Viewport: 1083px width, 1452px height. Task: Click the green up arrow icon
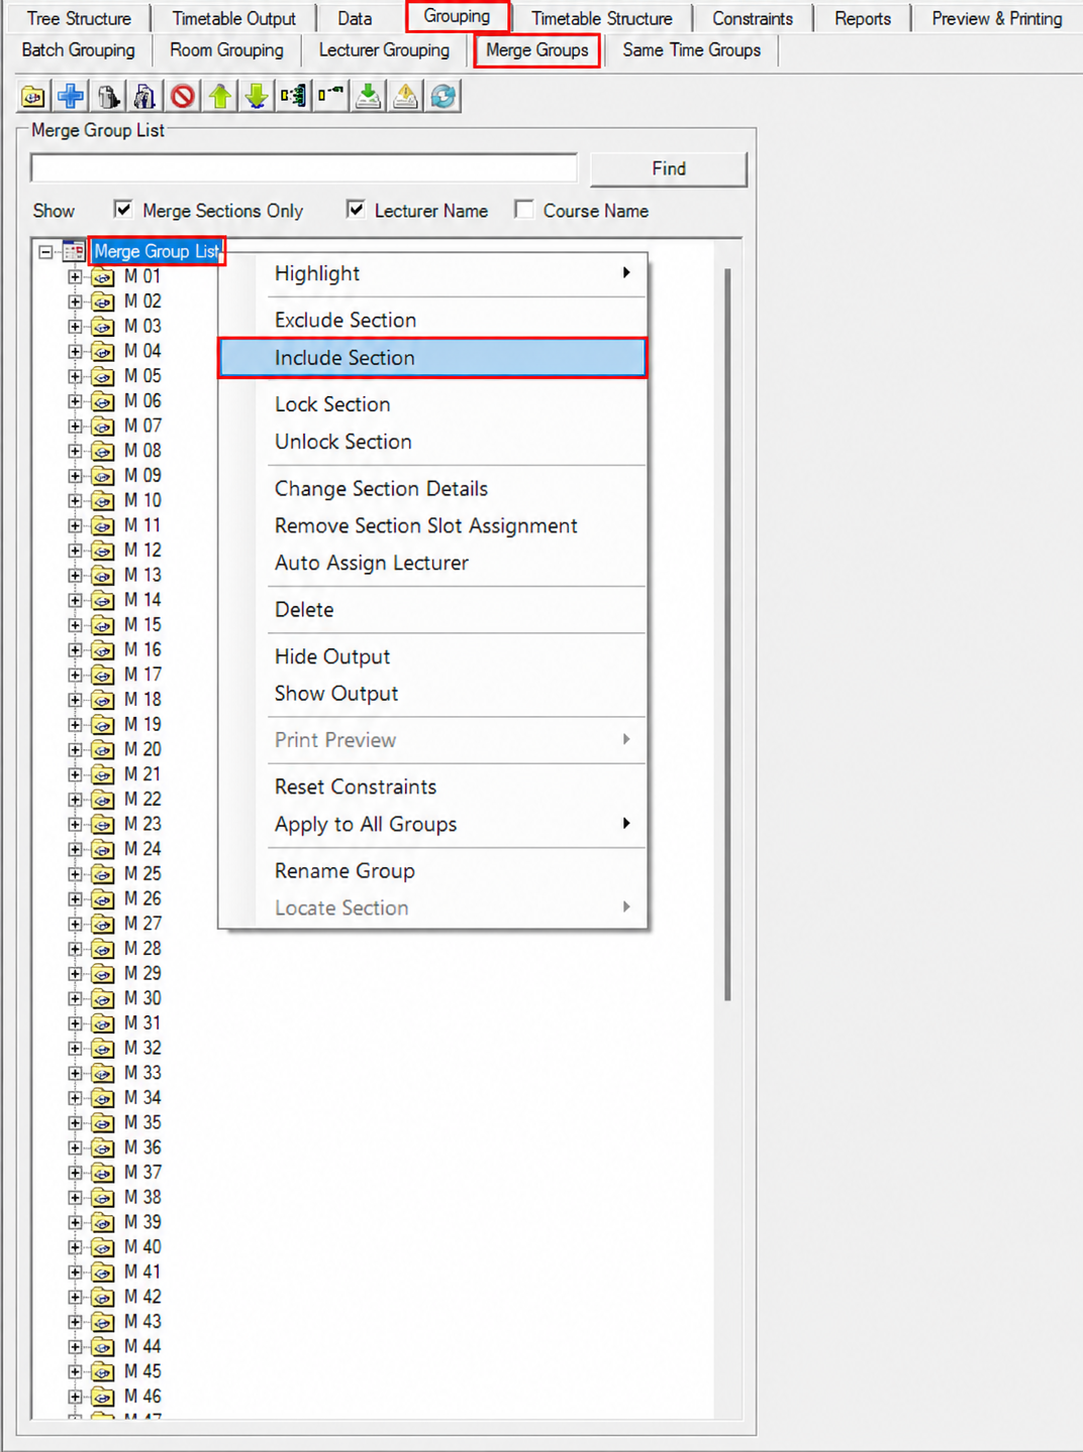[x=220, y=97]
